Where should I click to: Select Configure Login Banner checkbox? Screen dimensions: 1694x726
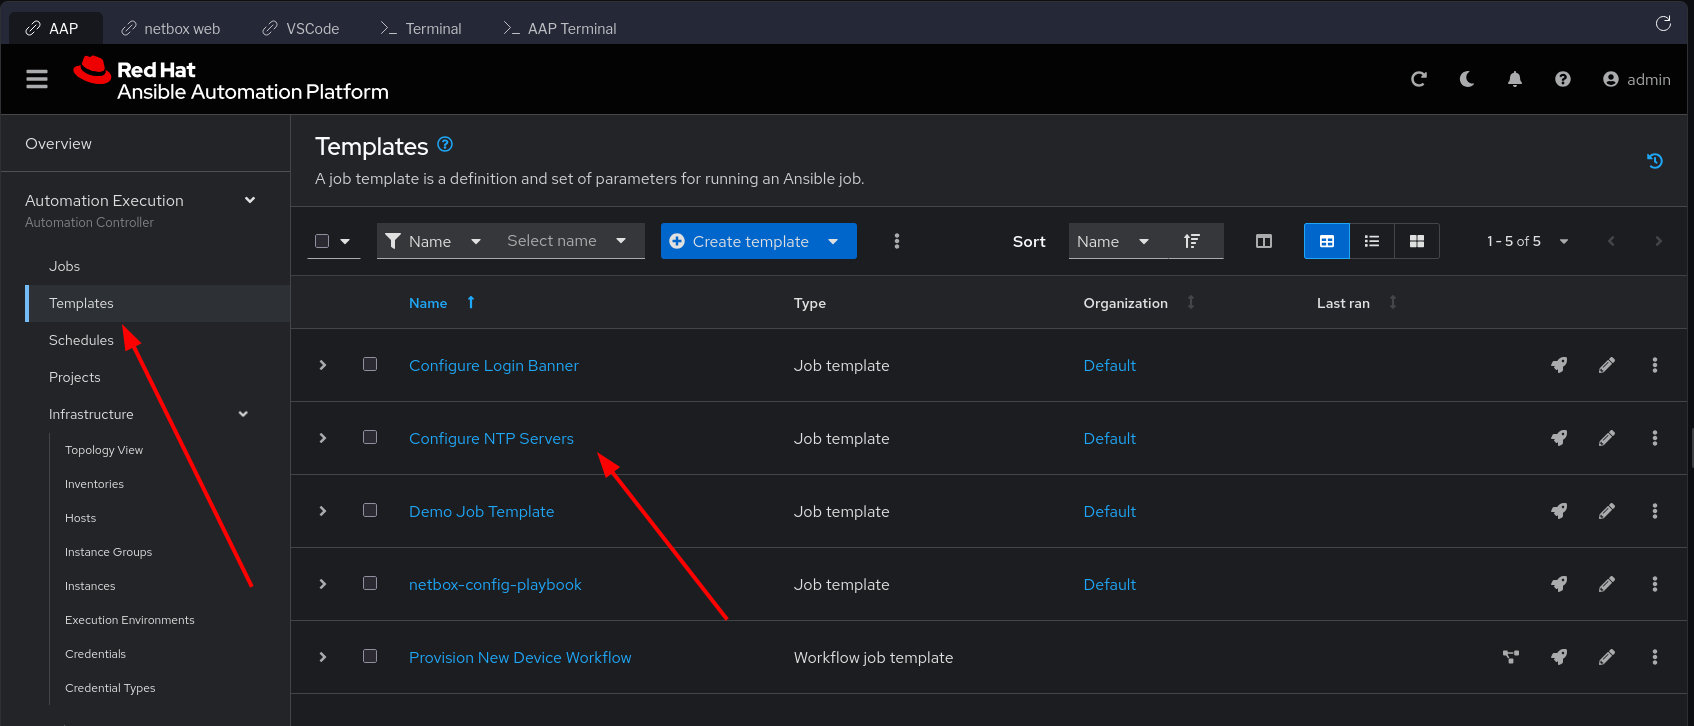[x=370, y=364]
